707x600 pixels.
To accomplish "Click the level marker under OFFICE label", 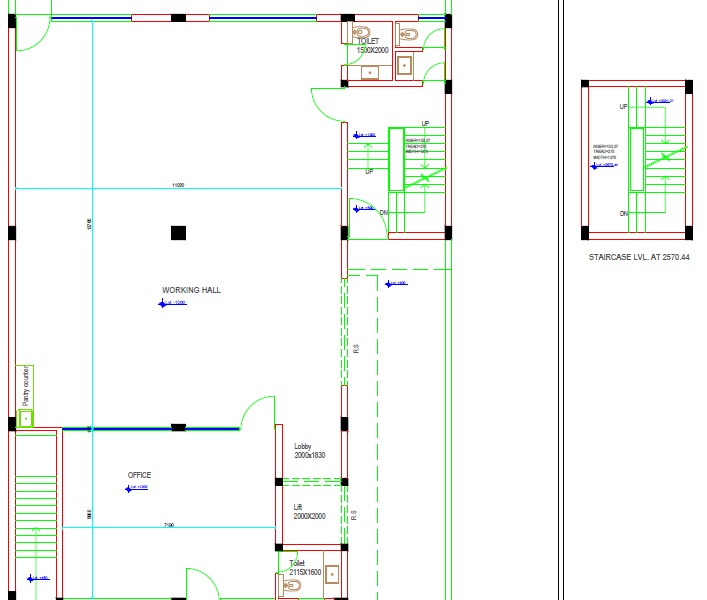I will pyautogui.click(x=137, y=488).
